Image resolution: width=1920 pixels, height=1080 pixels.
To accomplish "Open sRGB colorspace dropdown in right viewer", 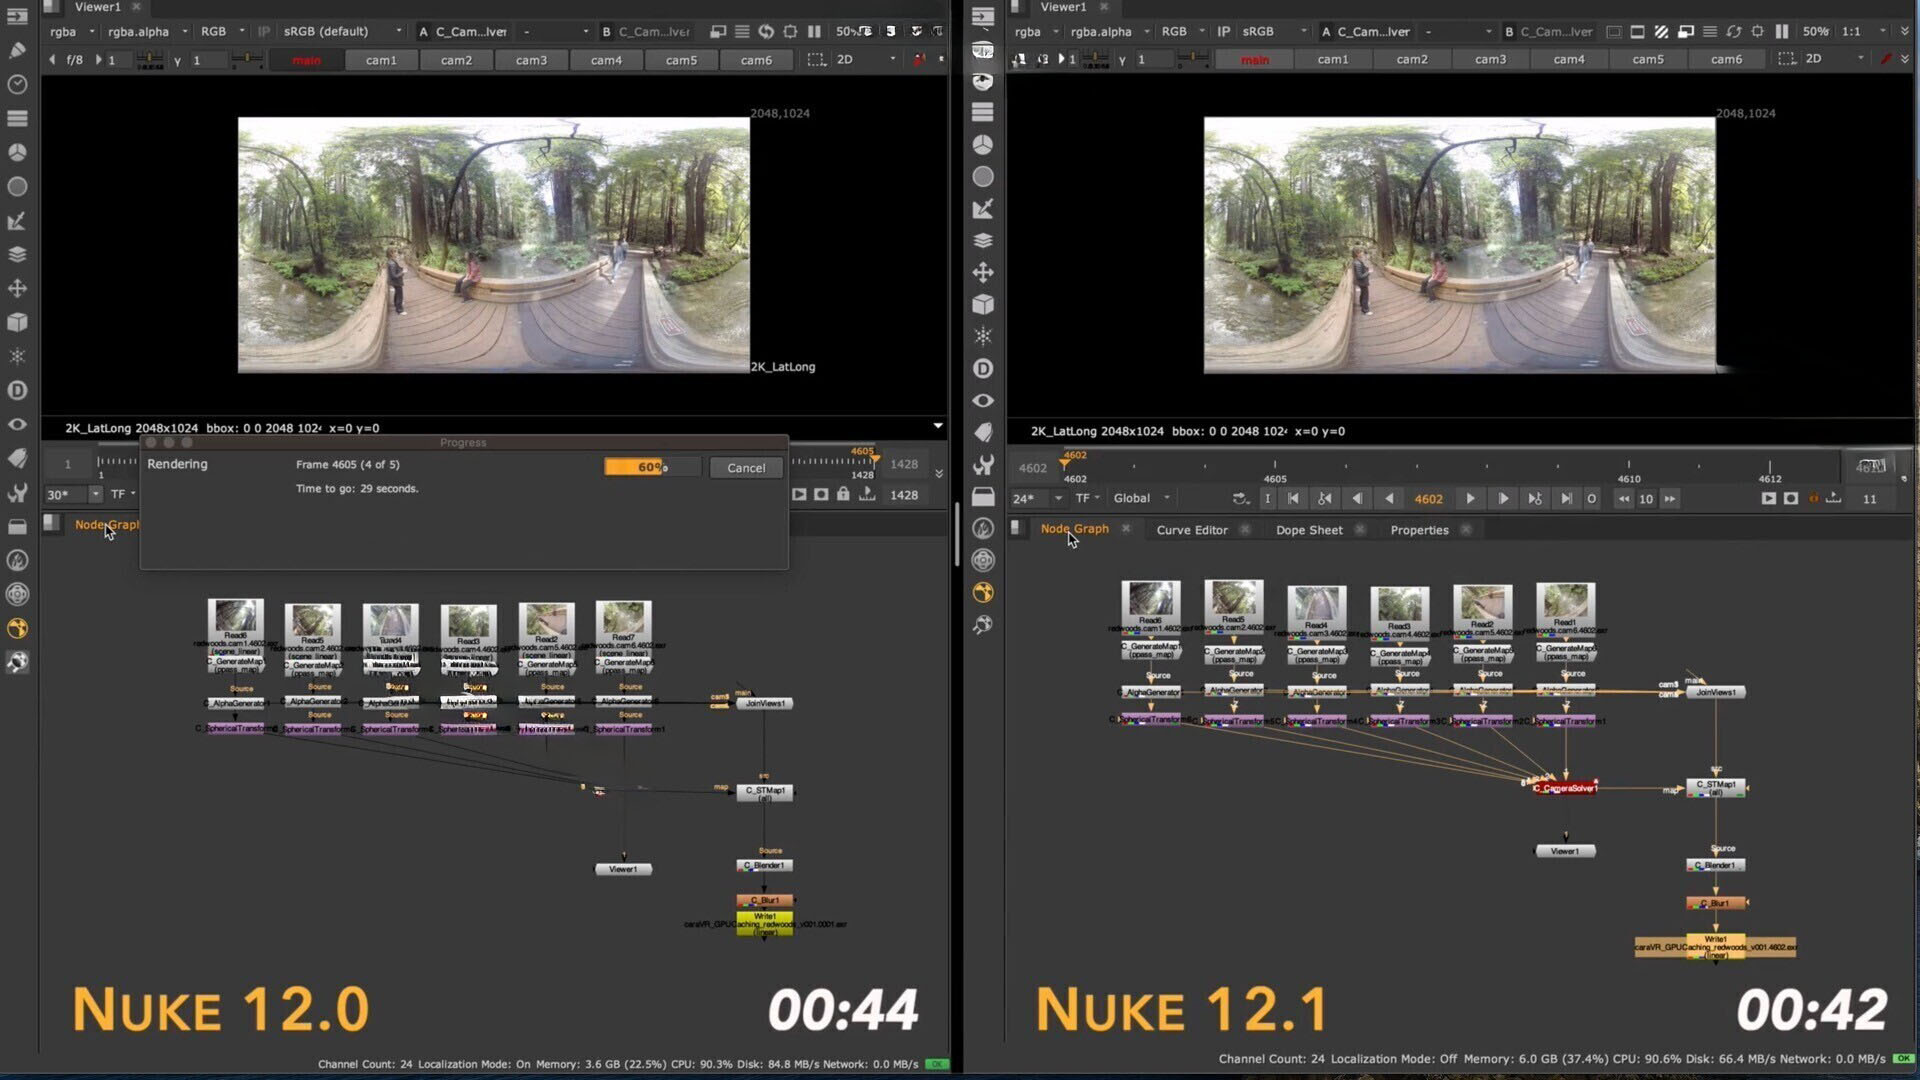I will 1274,32.
